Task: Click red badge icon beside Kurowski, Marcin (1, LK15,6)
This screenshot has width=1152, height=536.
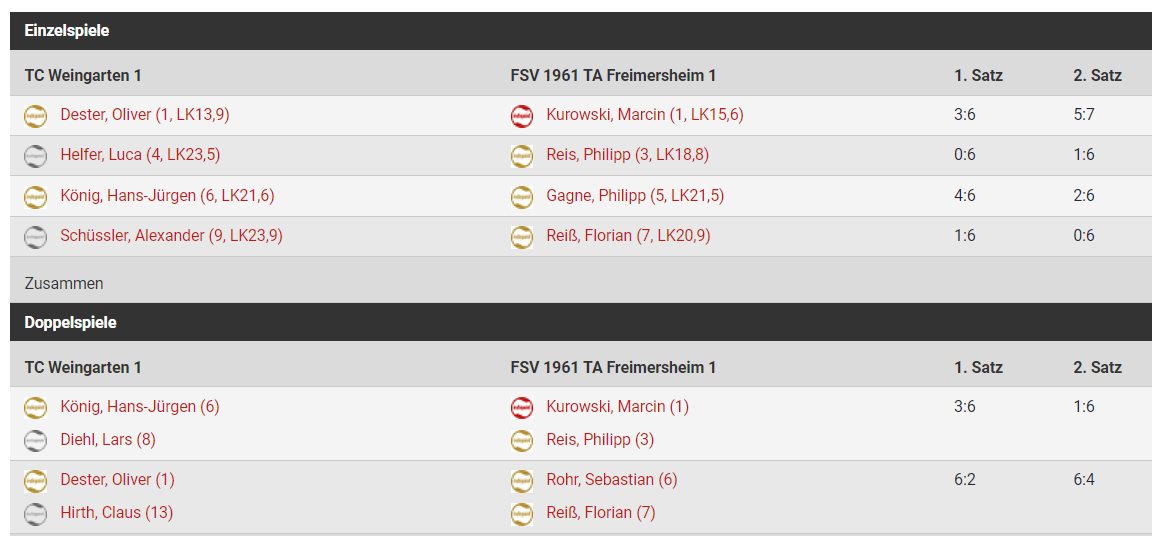Action: [522, 116]
